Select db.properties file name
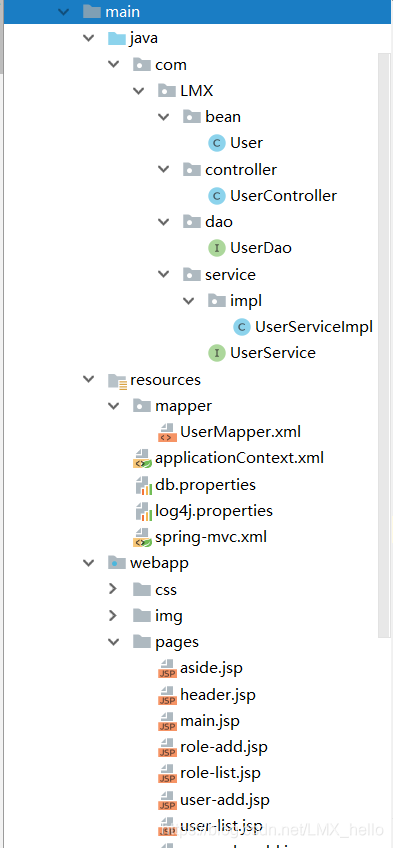Viewport: 393px width, 848px height. click(205, 485)
